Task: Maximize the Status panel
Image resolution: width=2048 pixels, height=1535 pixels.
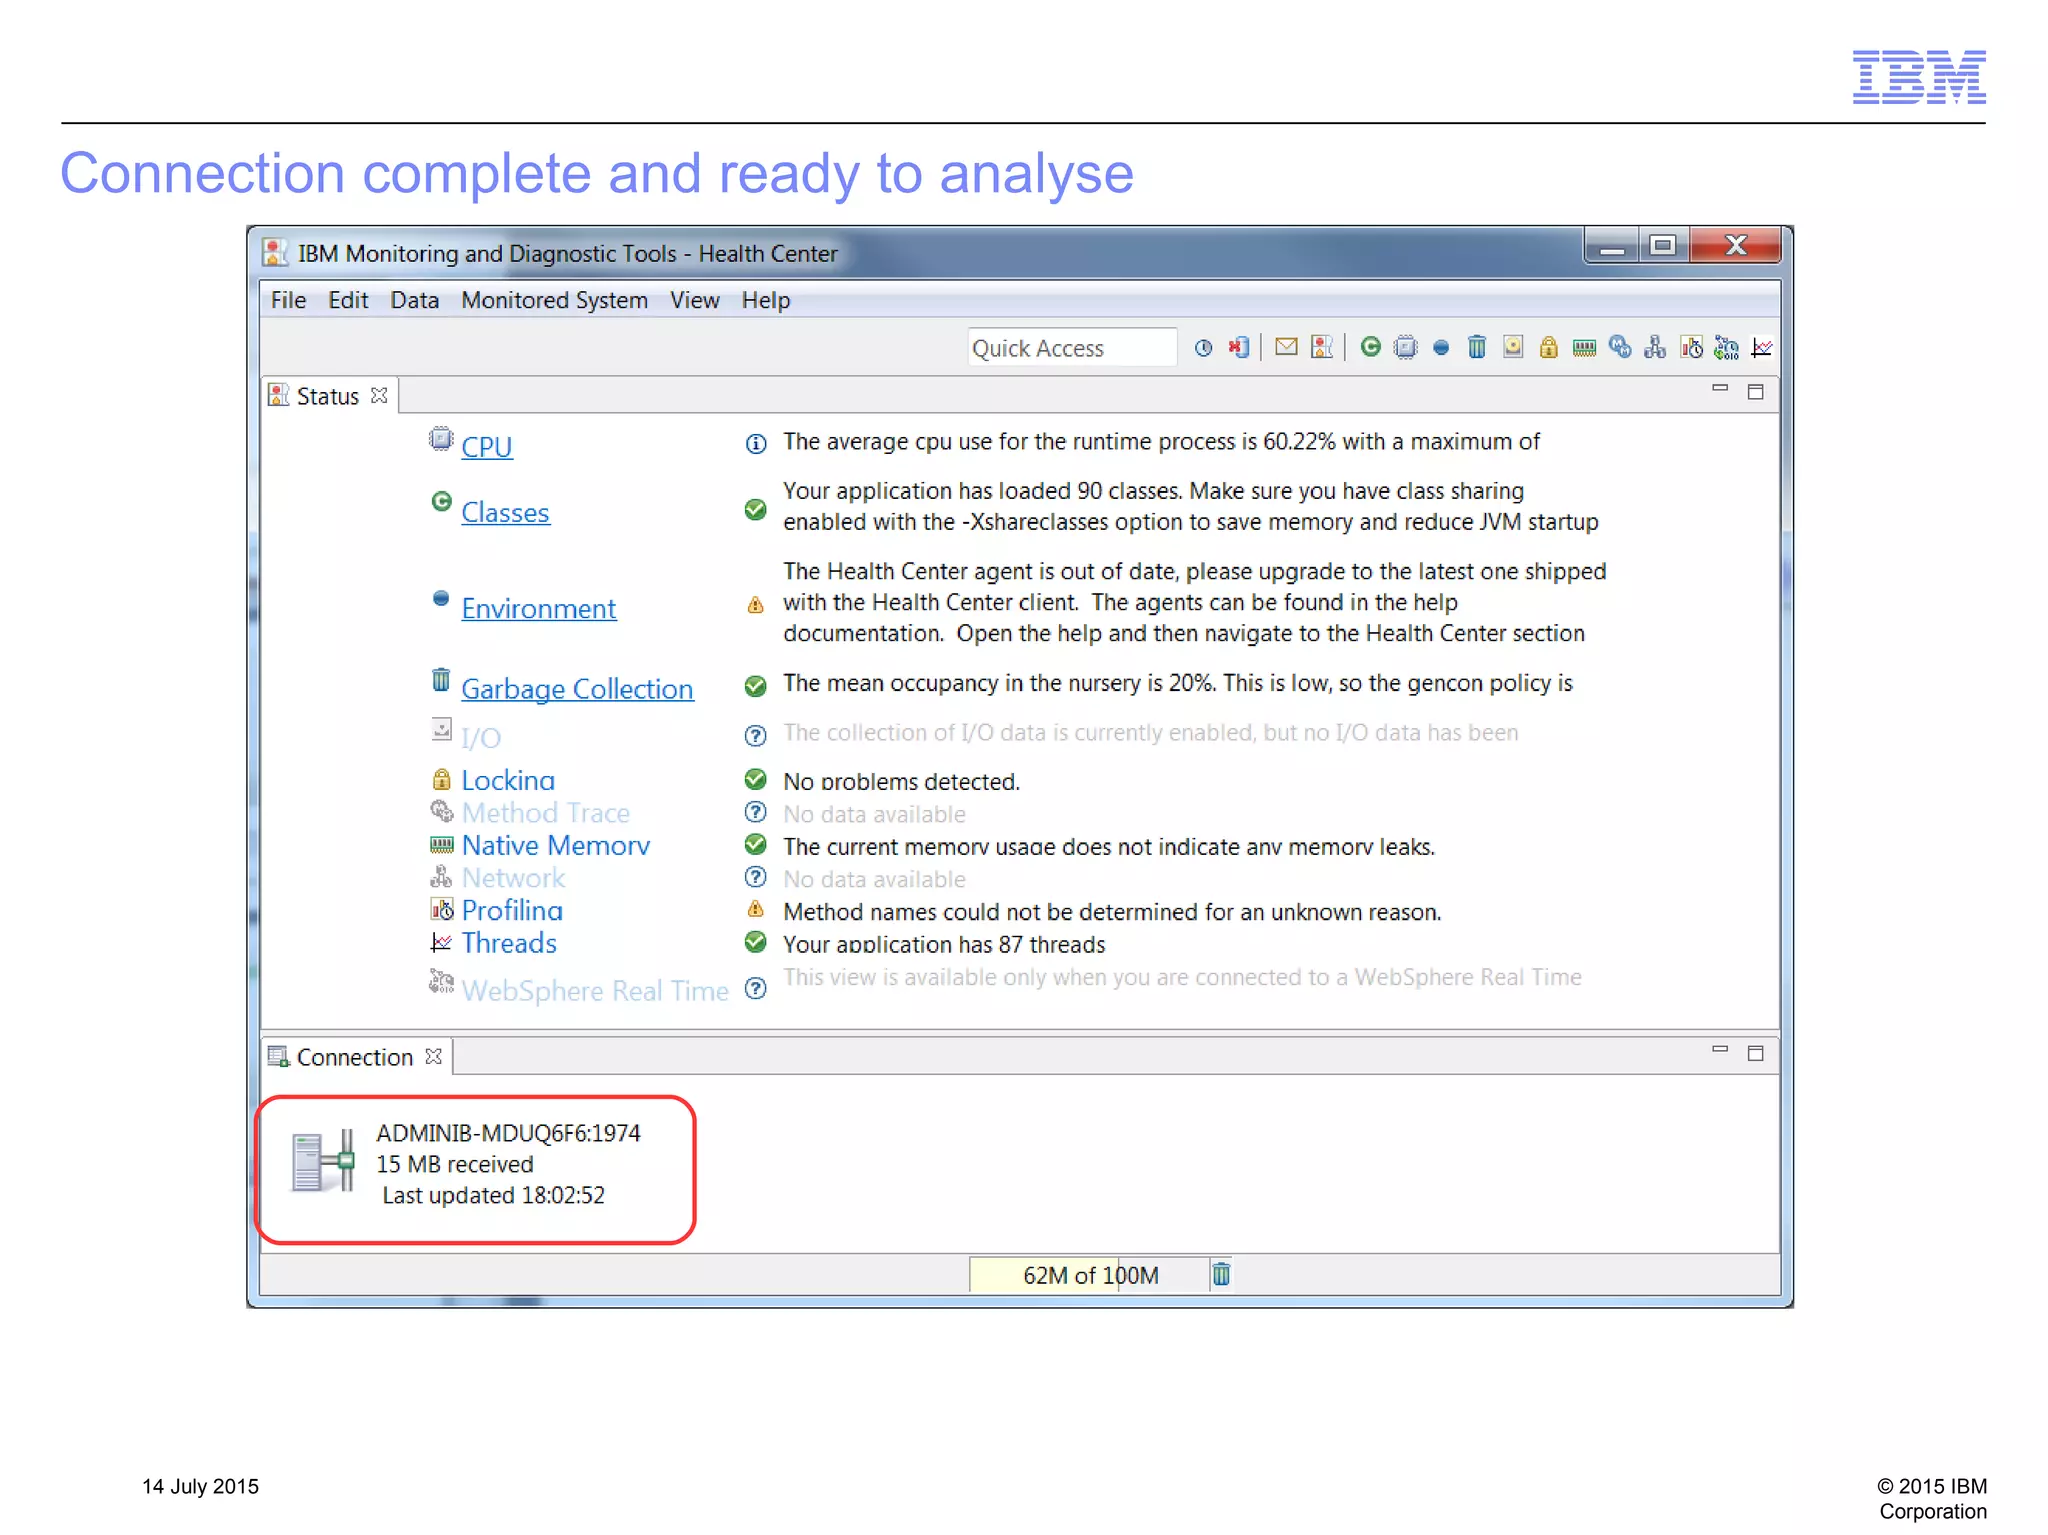Action: 1755,391
